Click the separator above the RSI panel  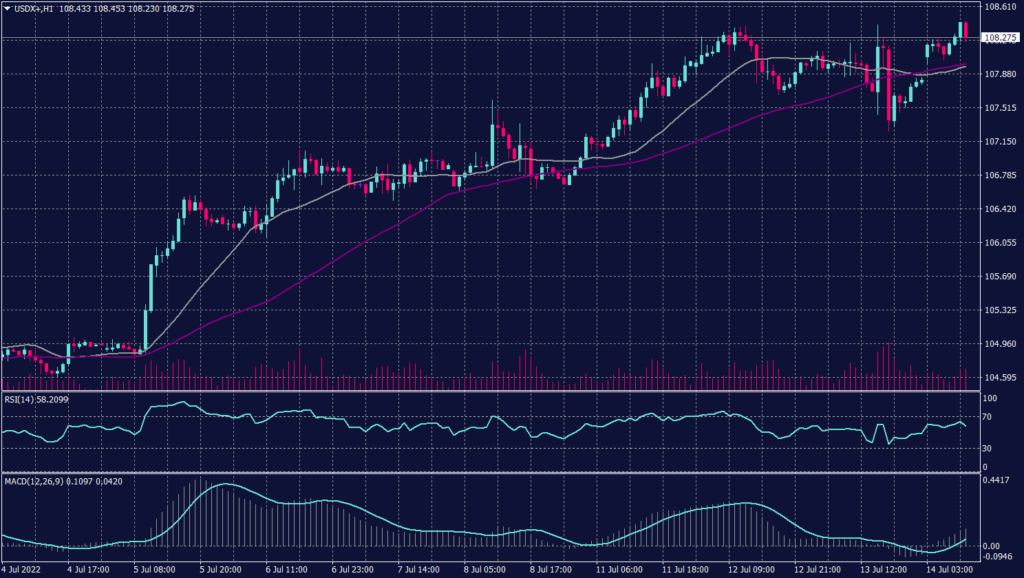point(500,389)
